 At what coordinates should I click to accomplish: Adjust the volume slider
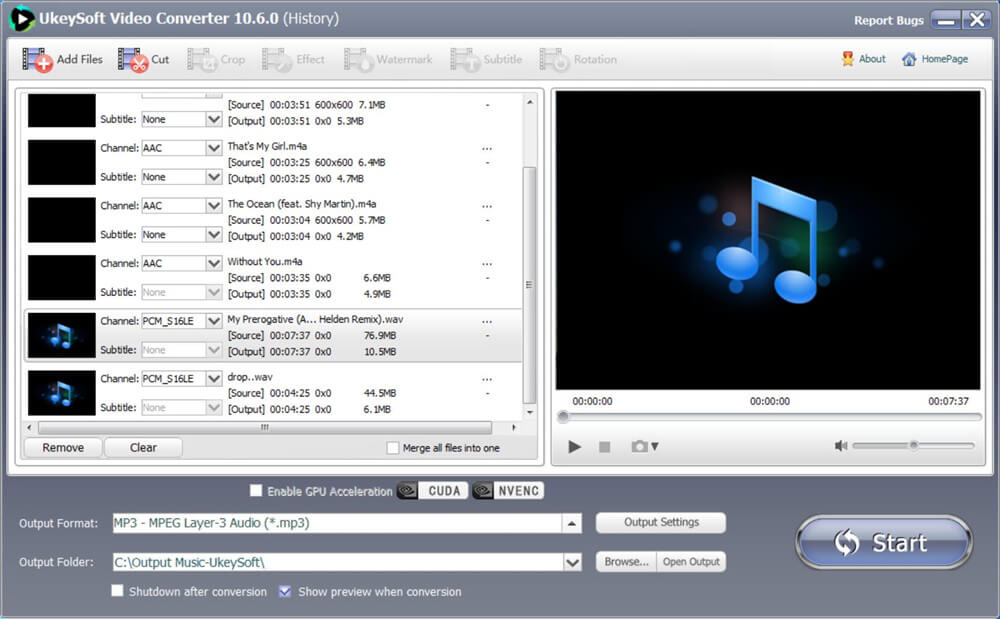(913, 446)
